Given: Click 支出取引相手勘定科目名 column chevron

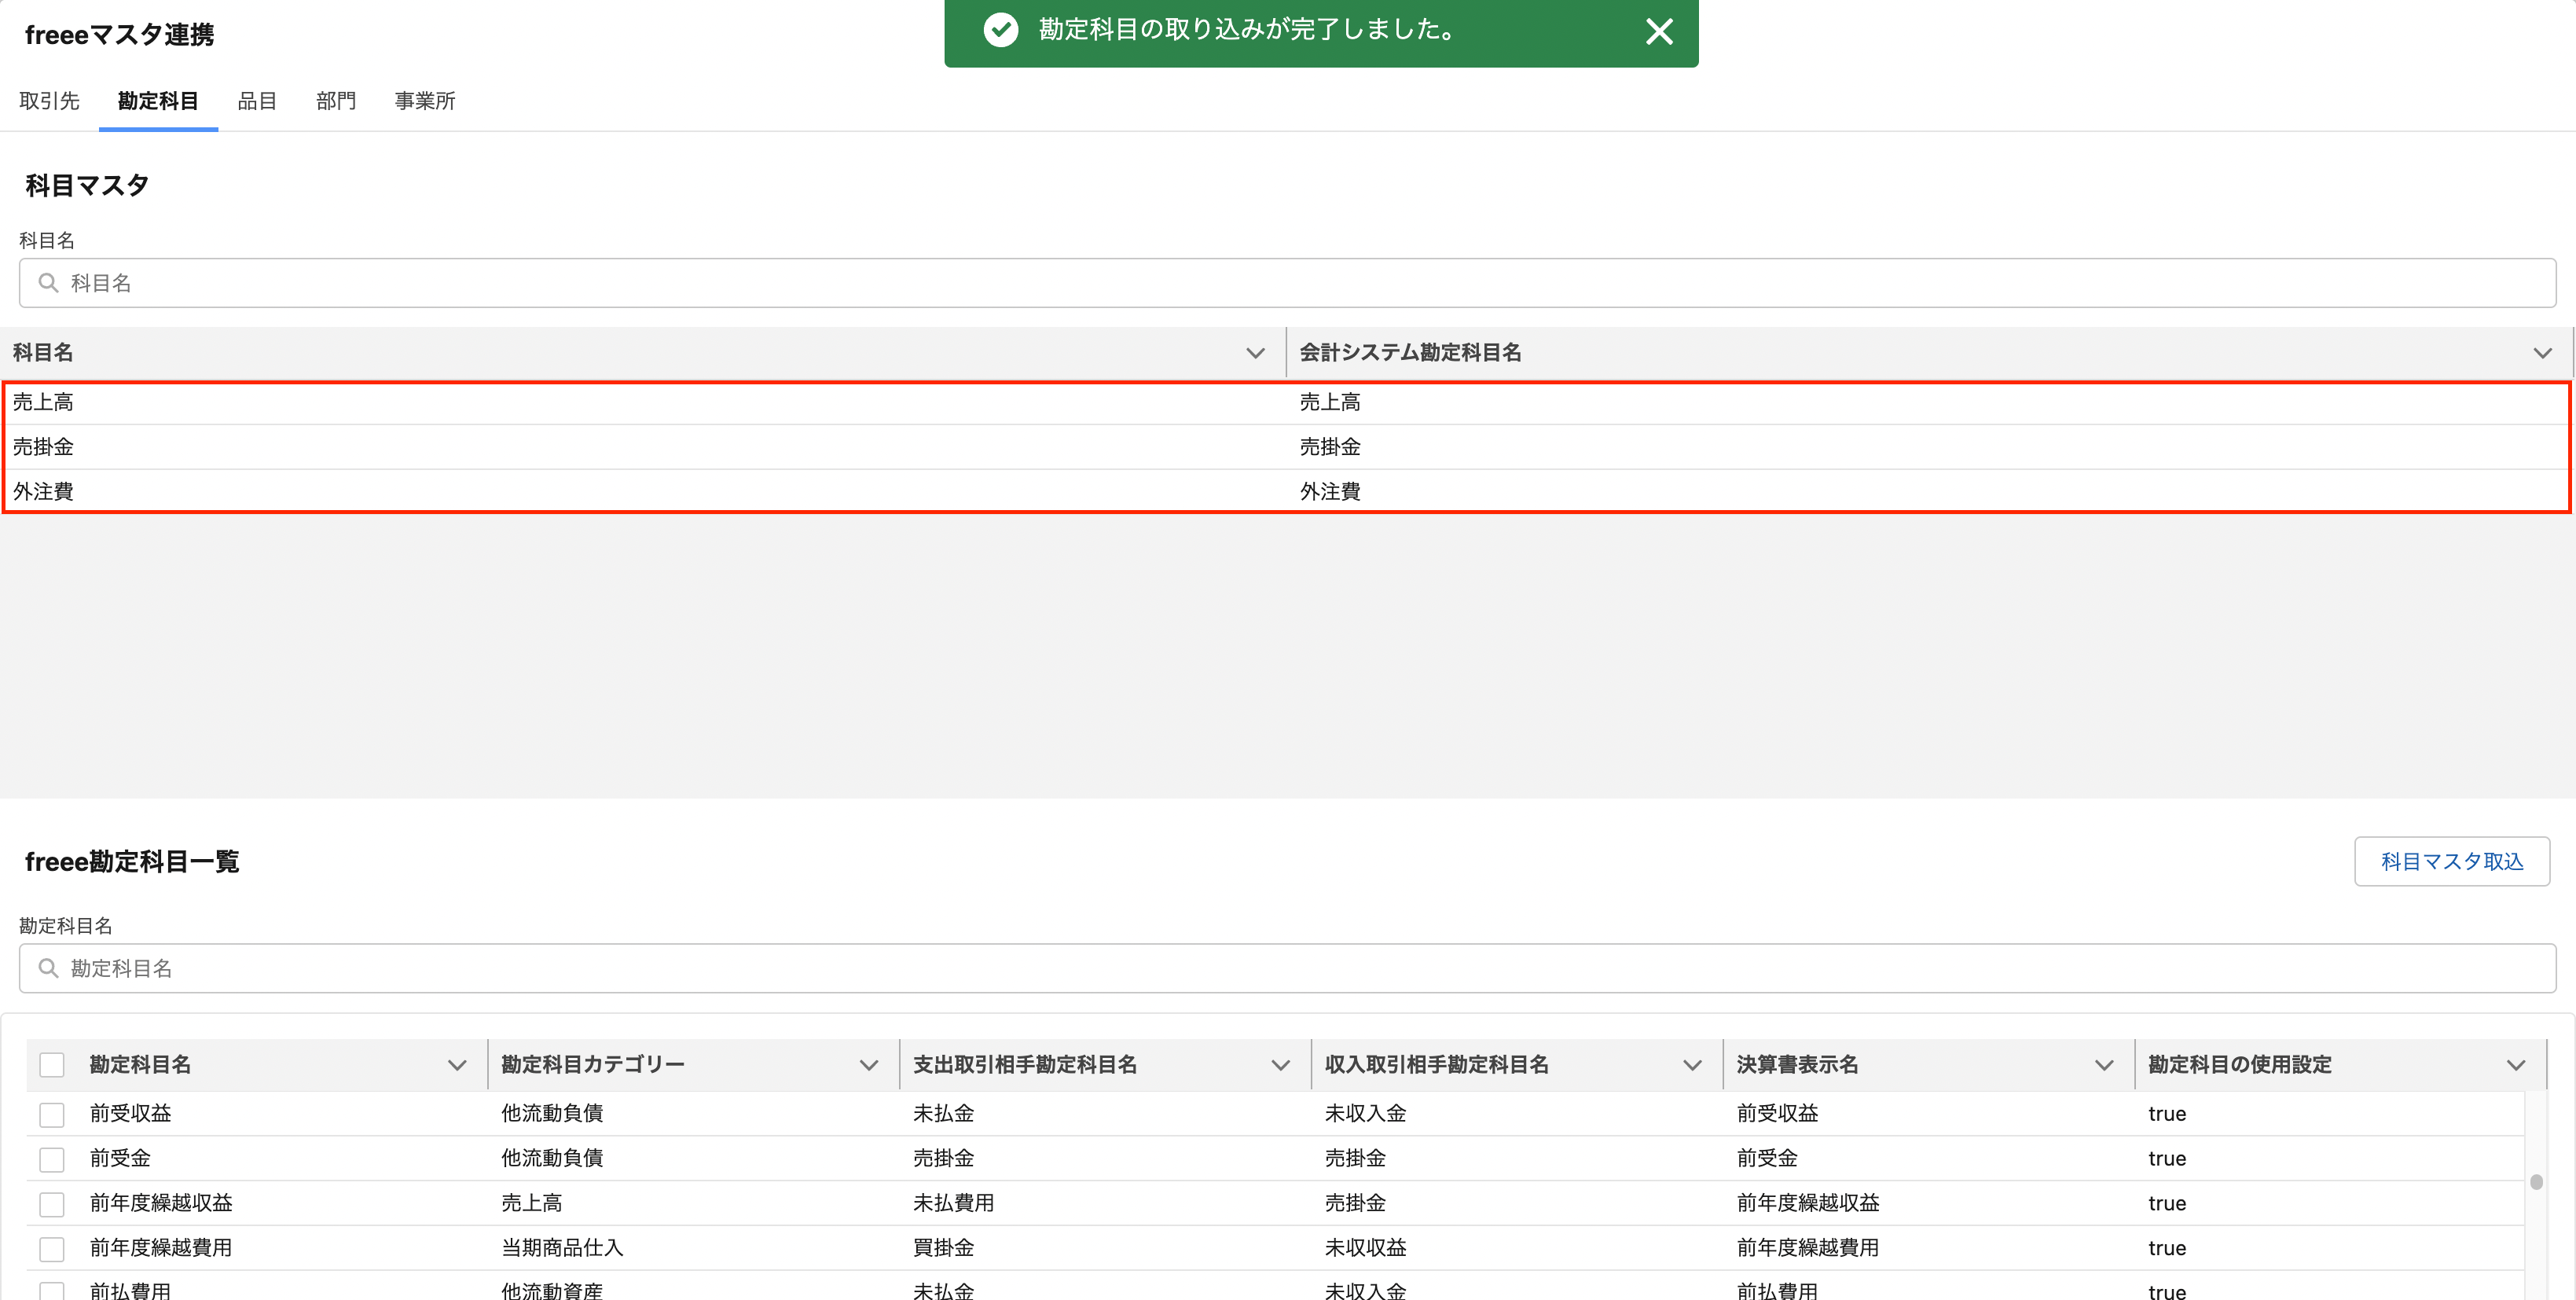Looking at the screenshot, I should coord(1280,1065).
